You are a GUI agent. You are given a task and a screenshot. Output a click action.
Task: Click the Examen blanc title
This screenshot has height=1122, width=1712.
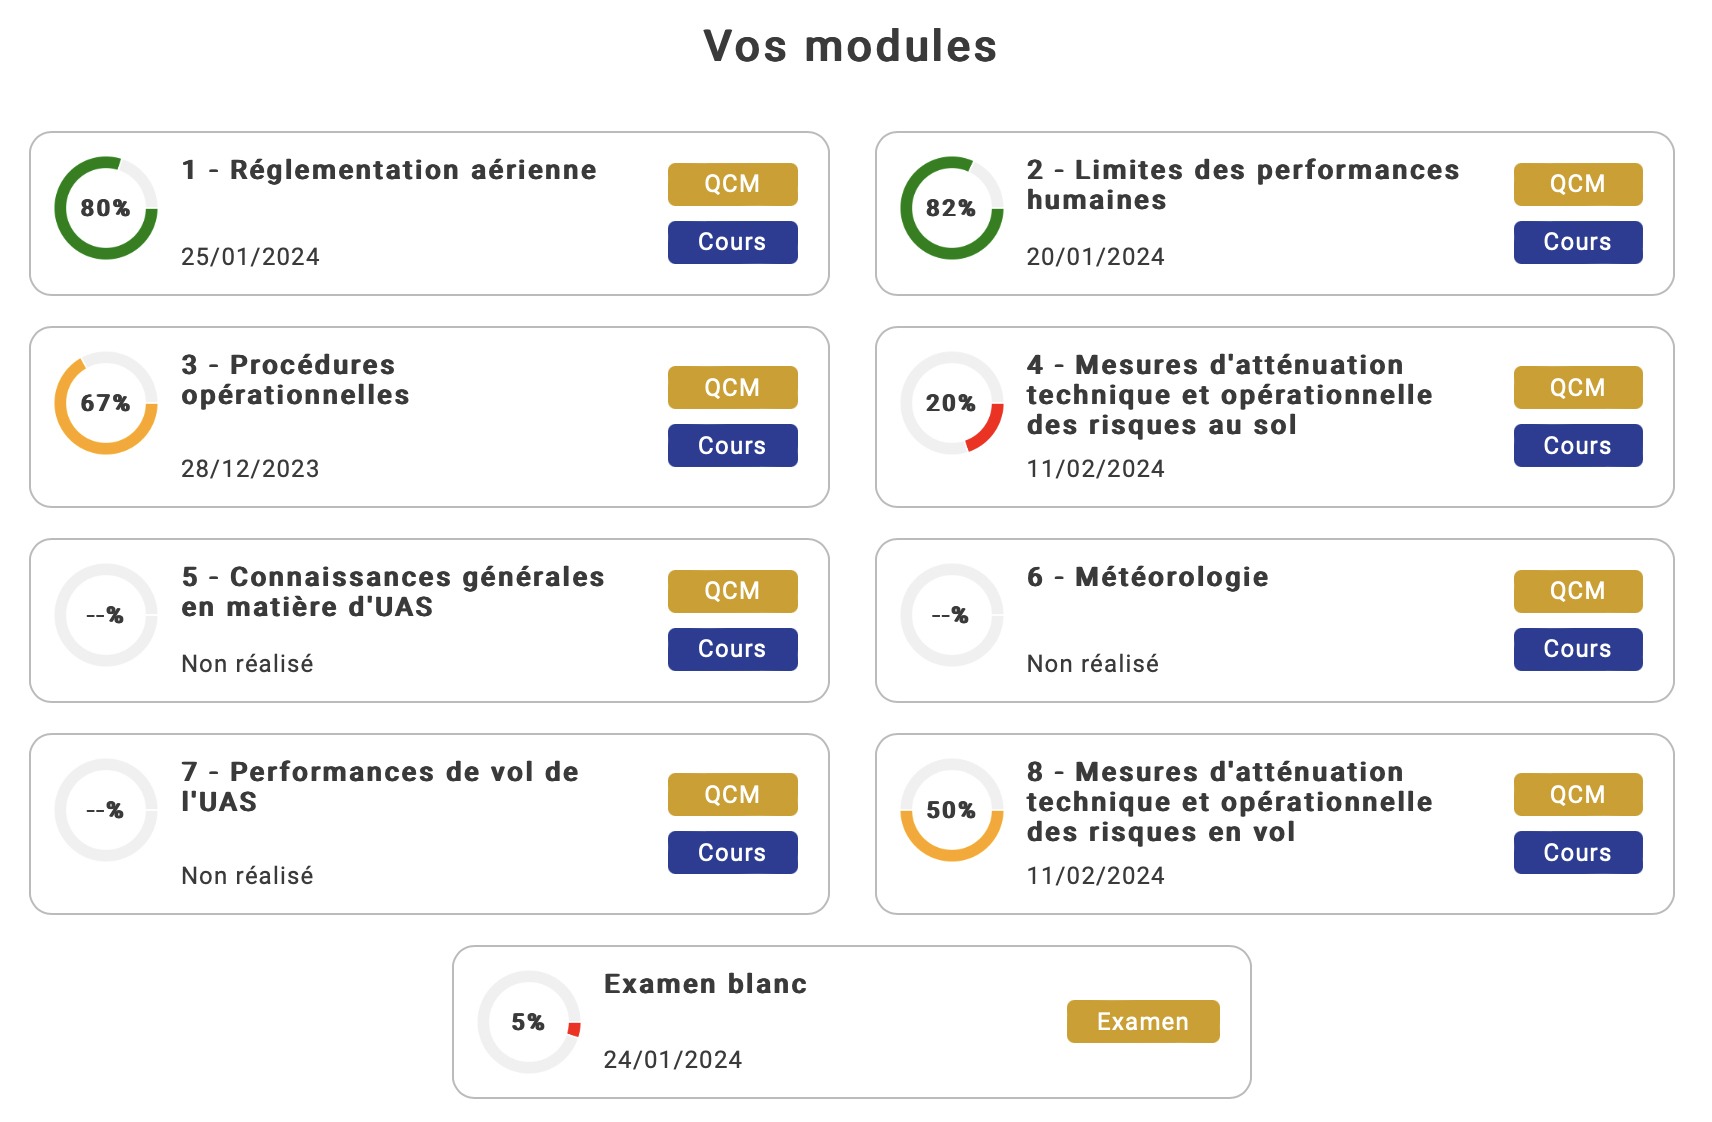point(705,984)
